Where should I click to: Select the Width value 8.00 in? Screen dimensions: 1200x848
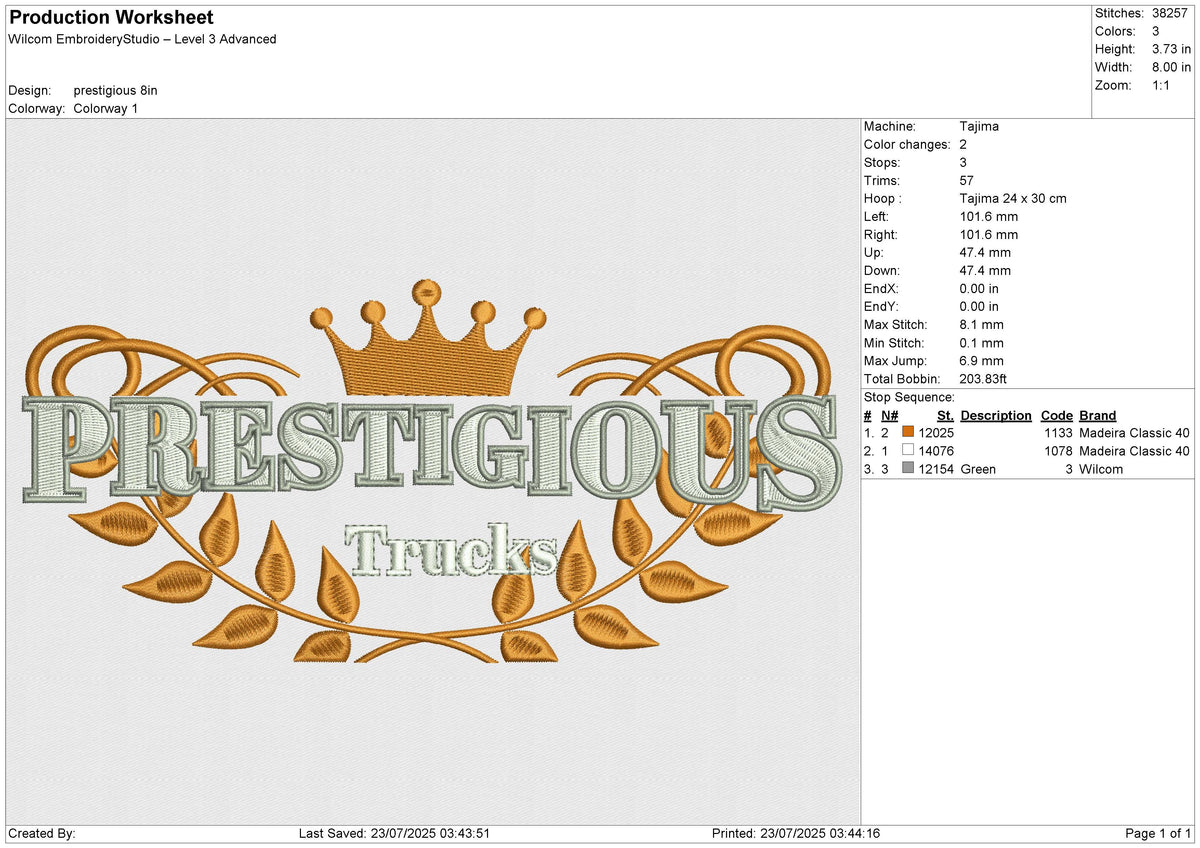tap(1171, 67)
